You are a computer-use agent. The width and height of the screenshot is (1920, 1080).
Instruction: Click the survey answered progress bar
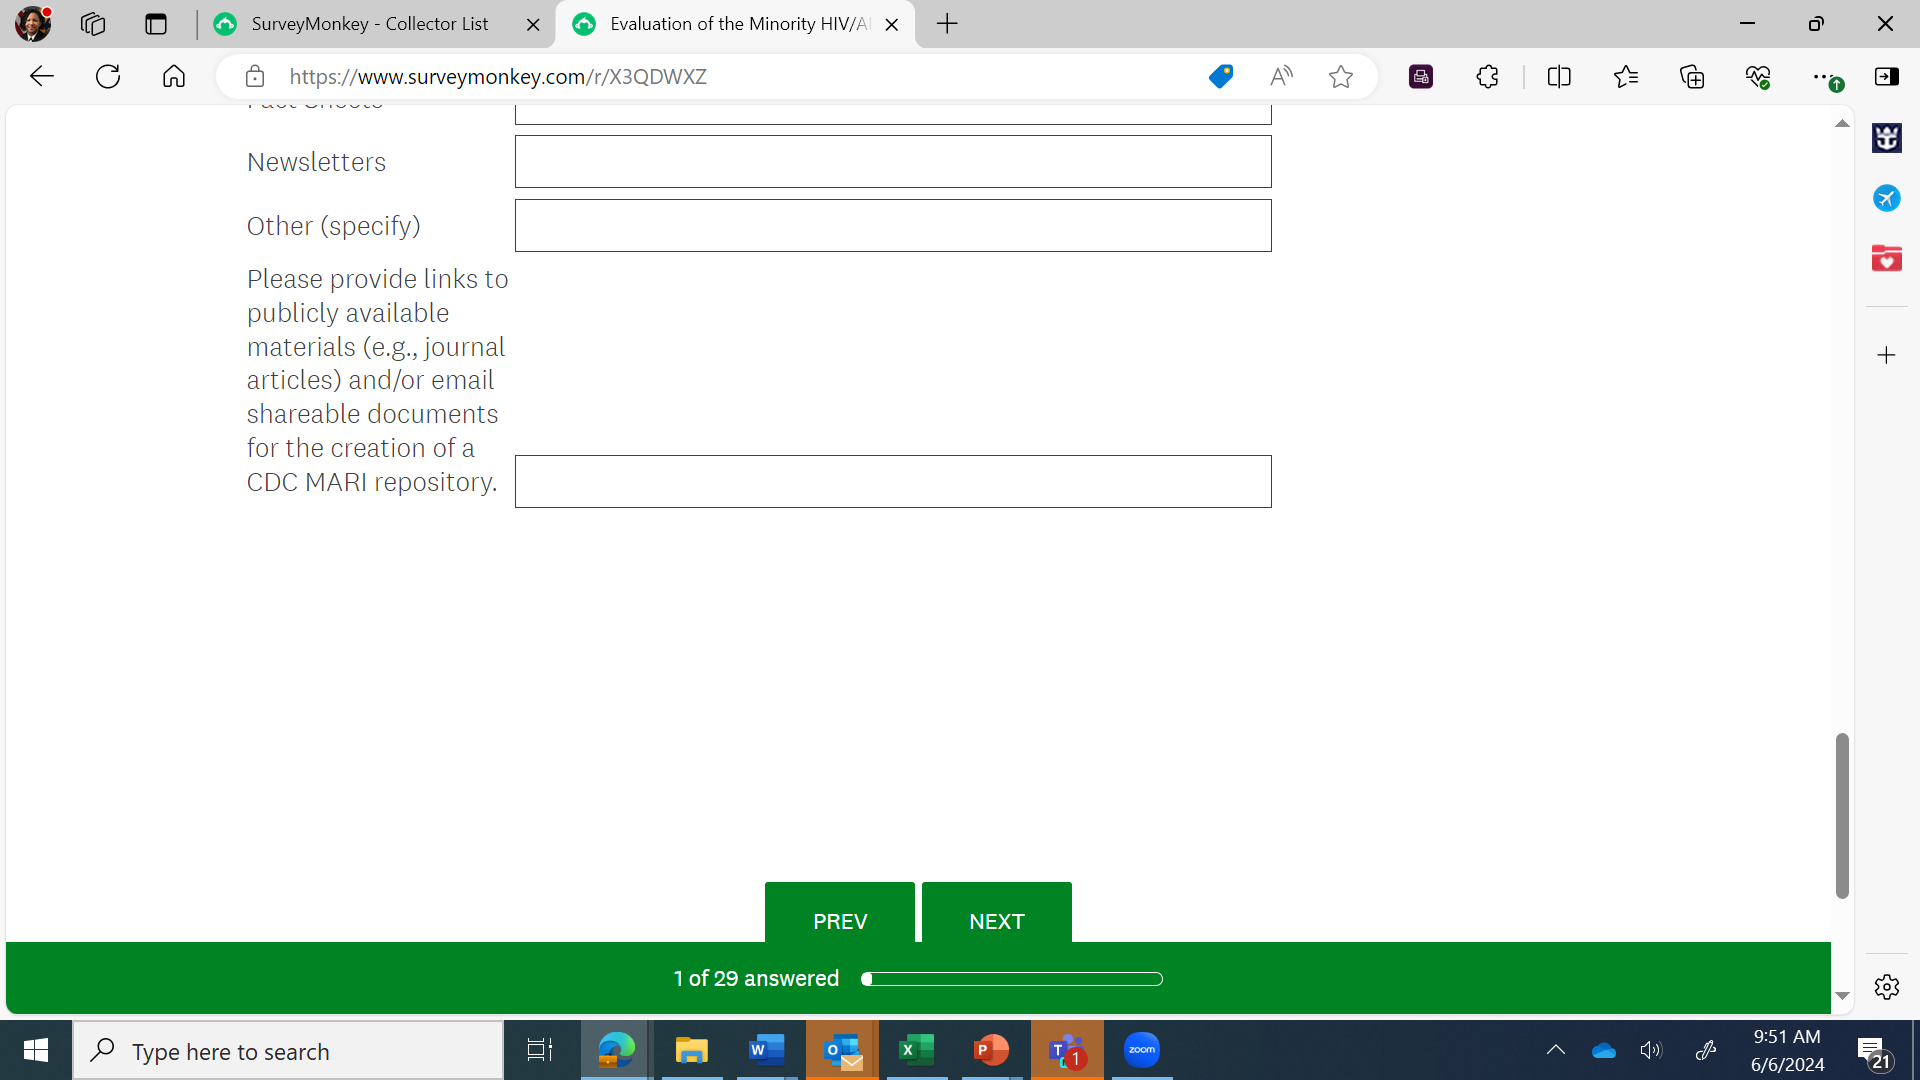(x=1012, y=979)
